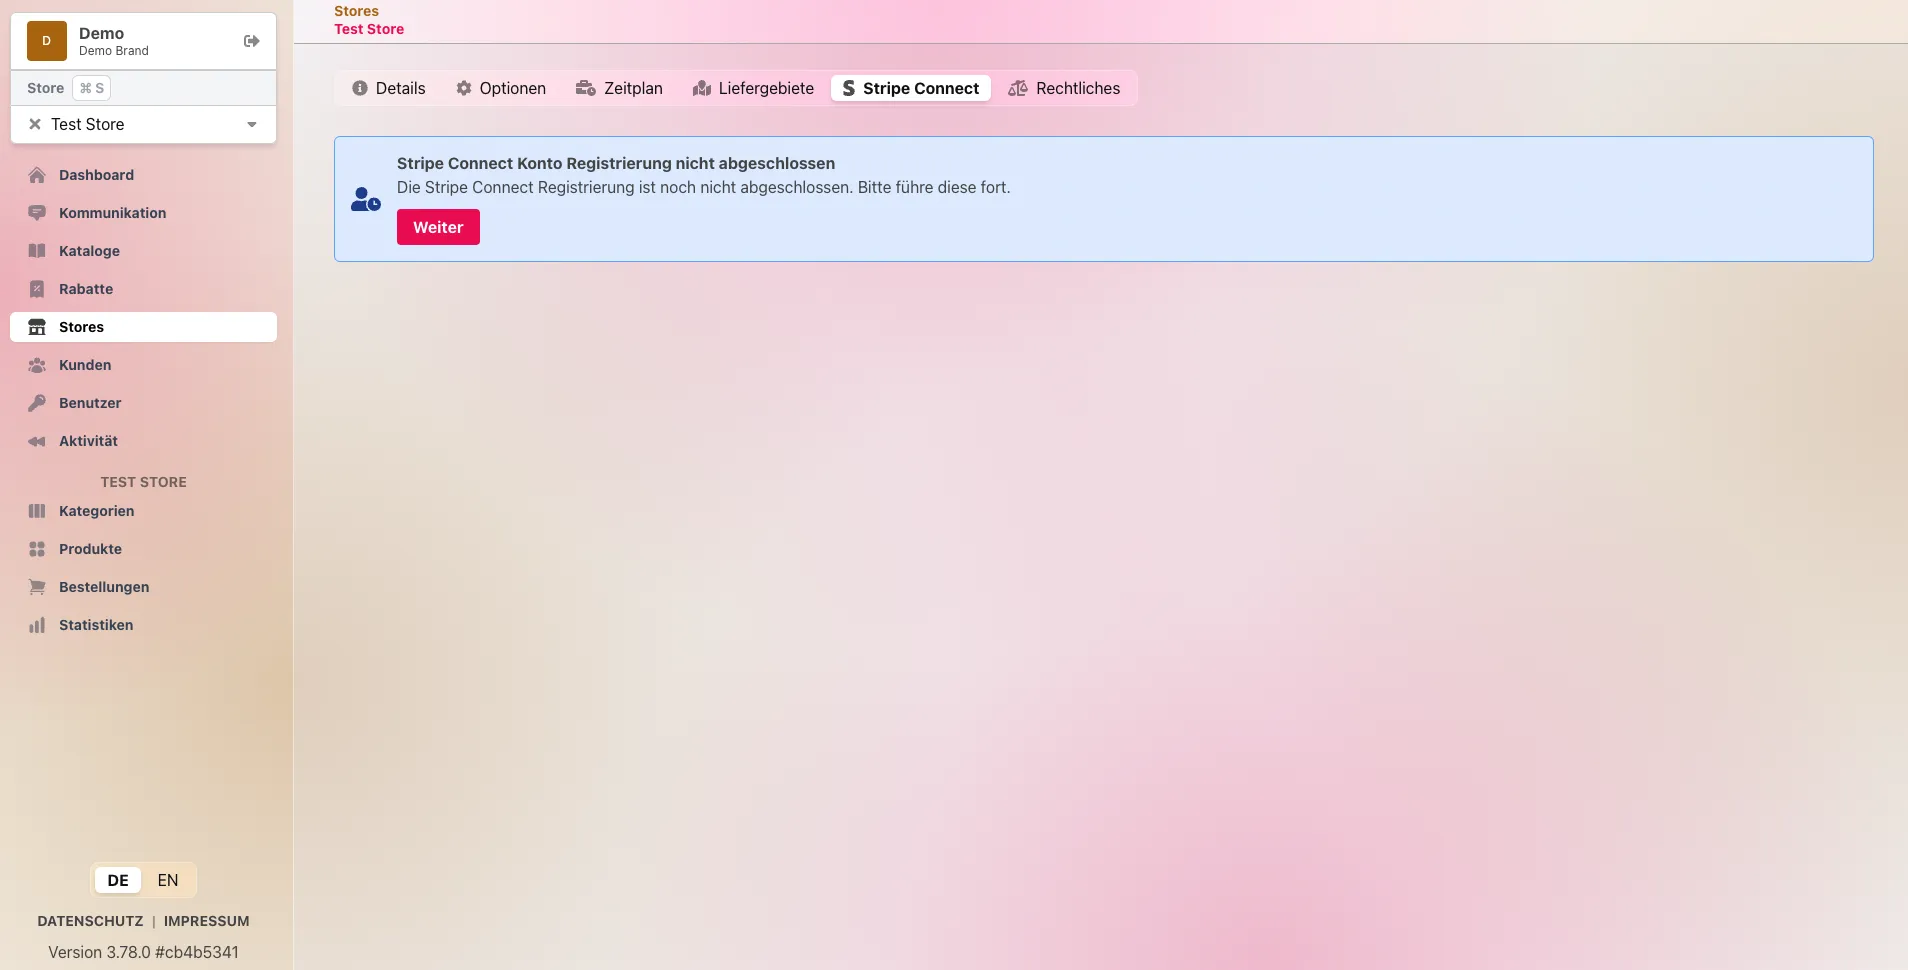Switch to the Liefergebiete tab
The image size is (1908, 970).
pos(753,88)
